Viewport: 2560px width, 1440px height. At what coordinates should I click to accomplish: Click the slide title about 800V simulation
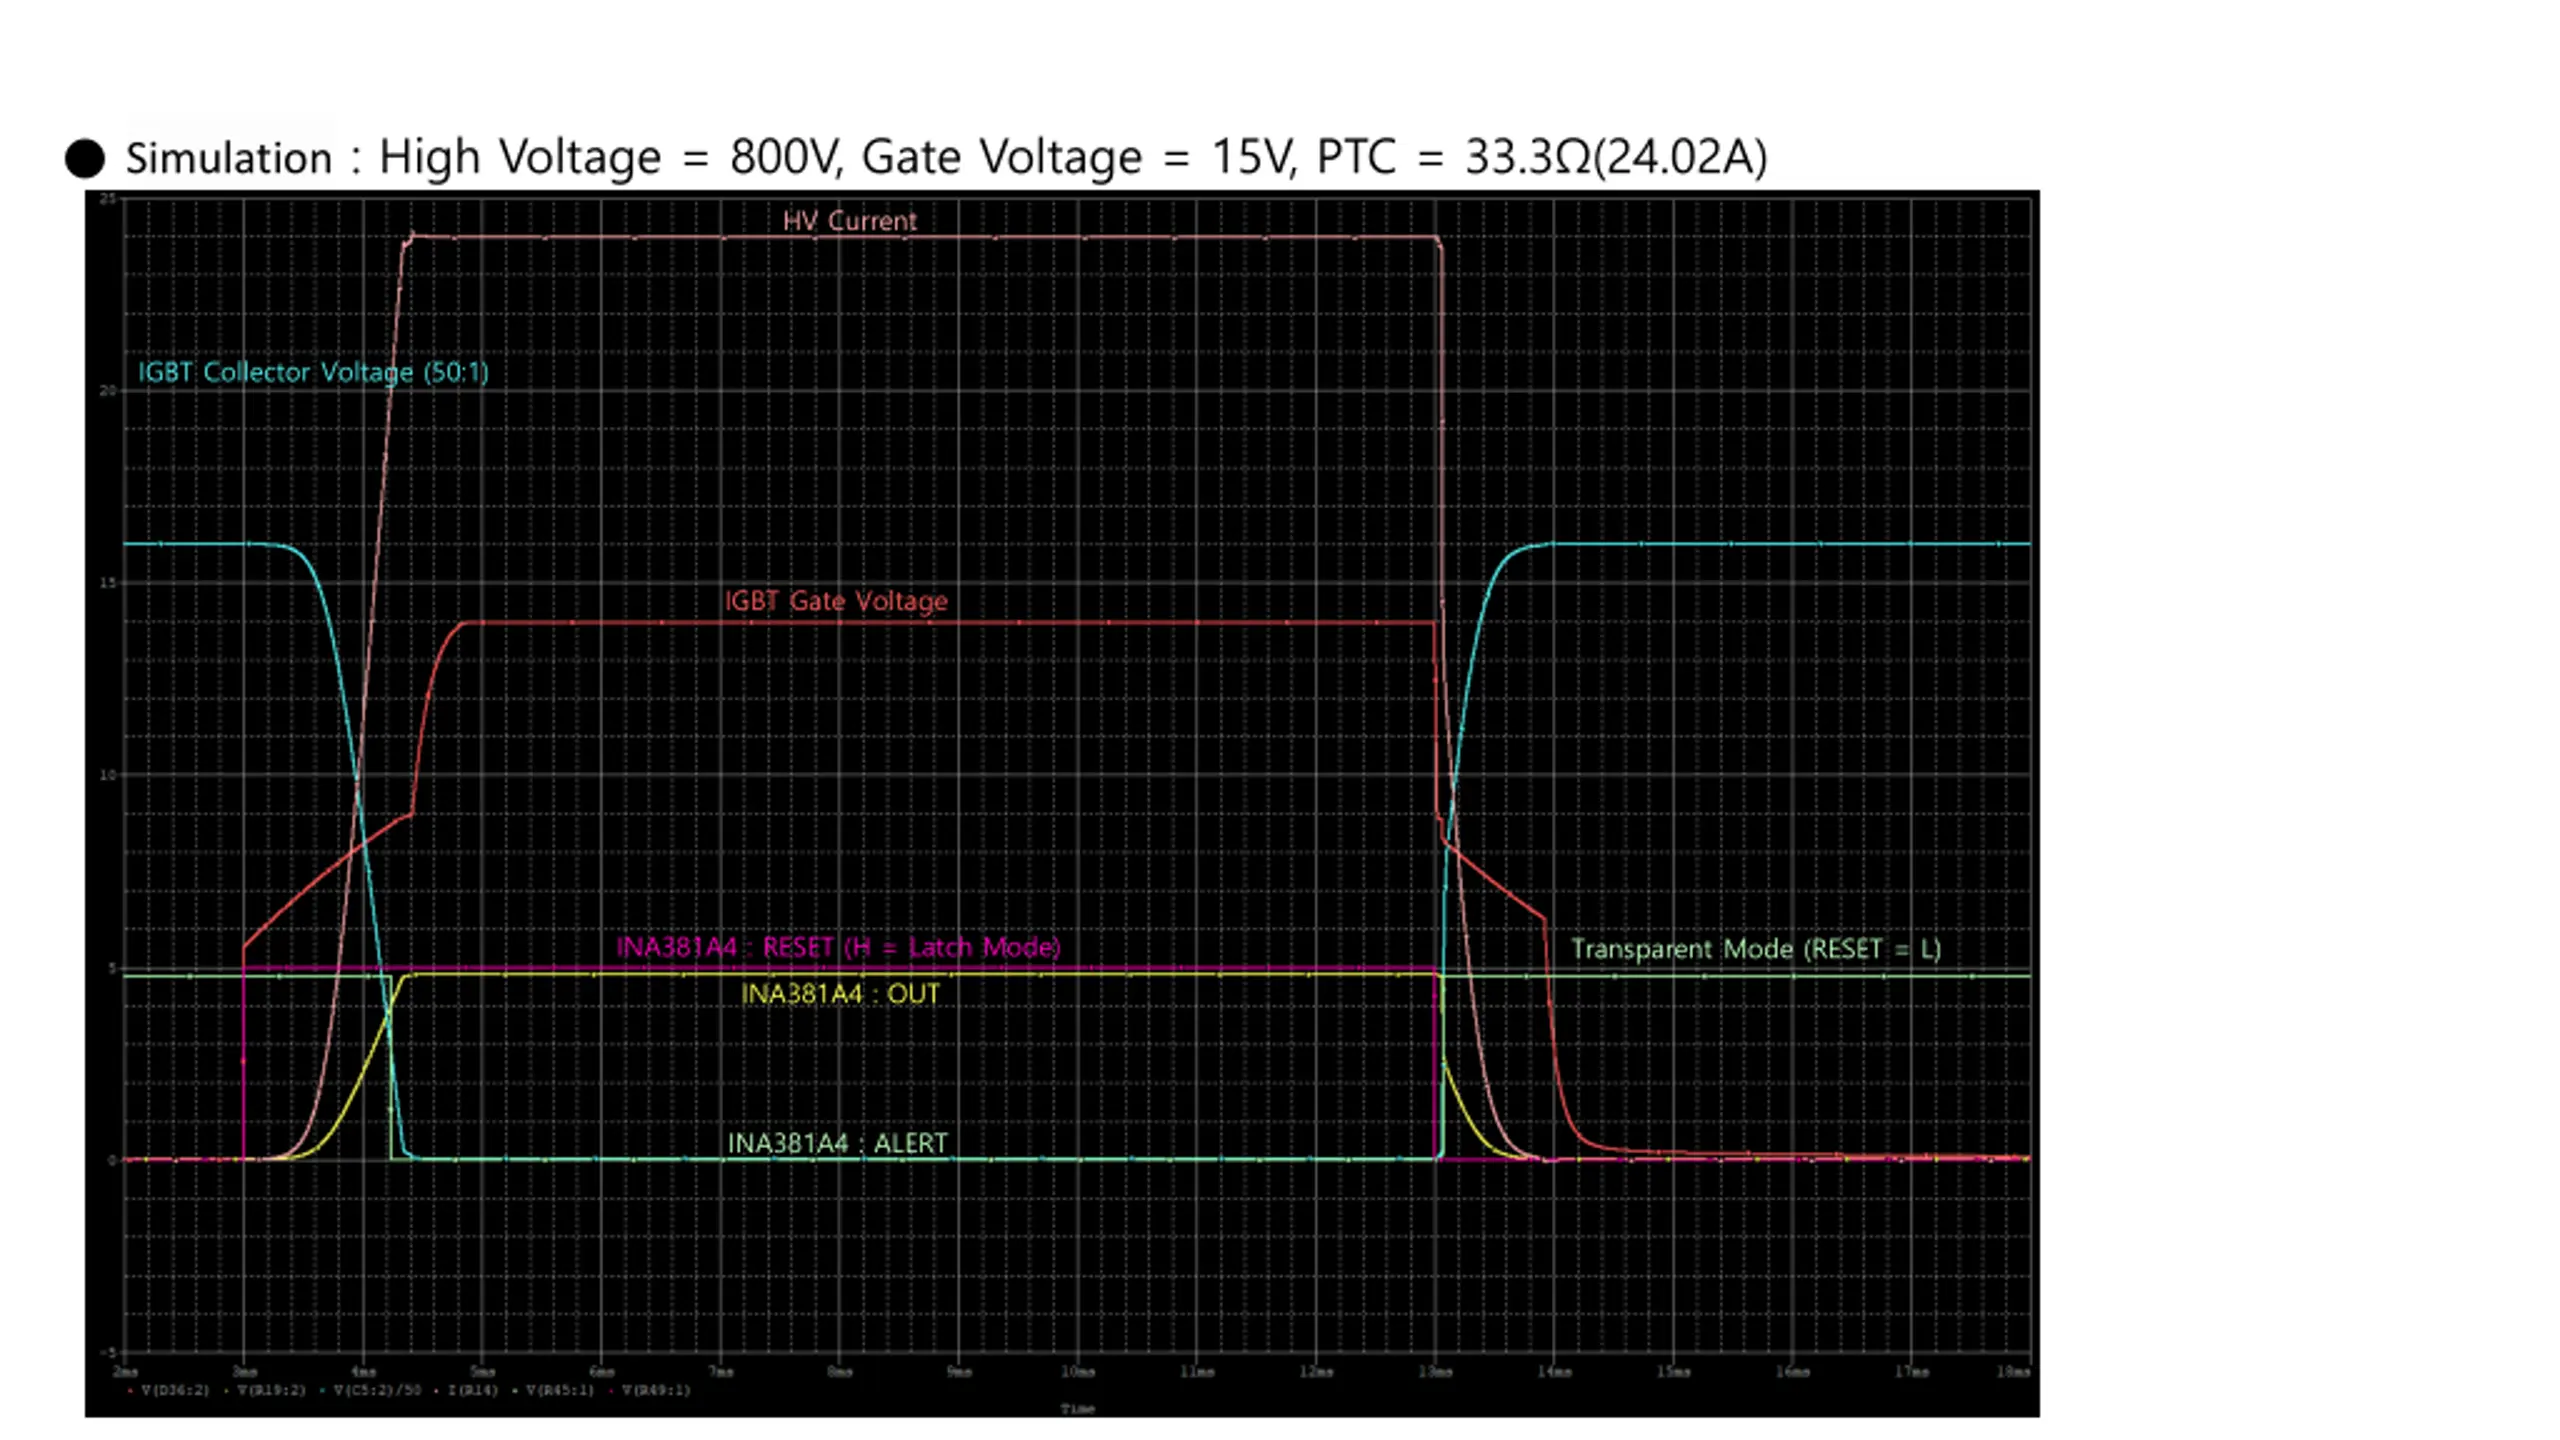[946, 158]
